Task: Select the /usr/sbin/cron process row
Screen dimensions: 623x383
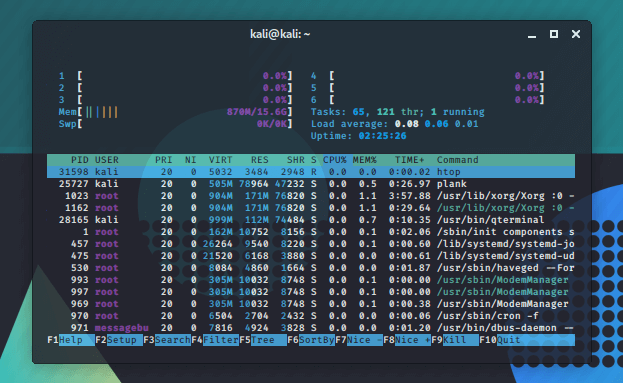Action: (x=311, y=316)
